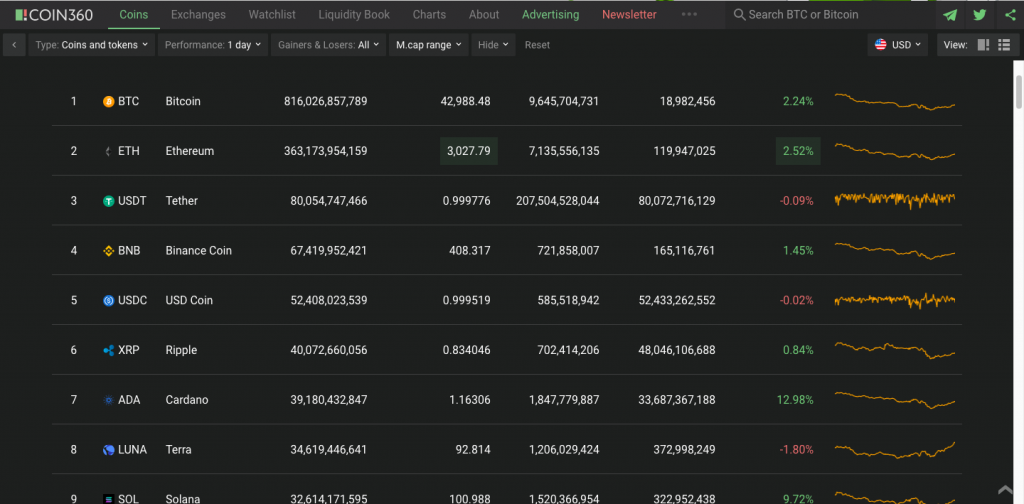
Task: Click the XRP coin icon
Action: [x=108, y=351]
